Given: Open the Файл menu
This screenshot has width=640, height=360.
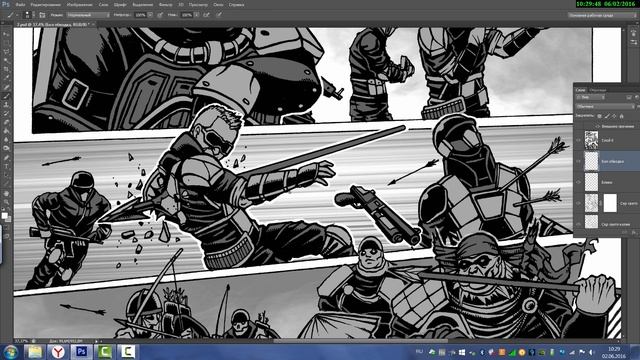Looking at the screenshot, I should 20,4.
